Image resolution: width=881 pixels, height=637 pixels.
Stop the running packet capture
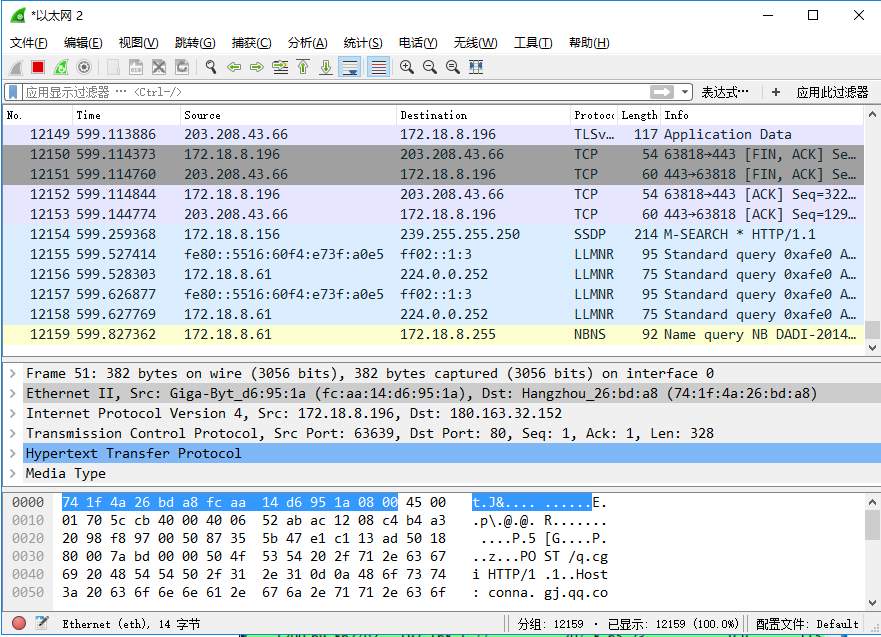(x=38, y=67)
